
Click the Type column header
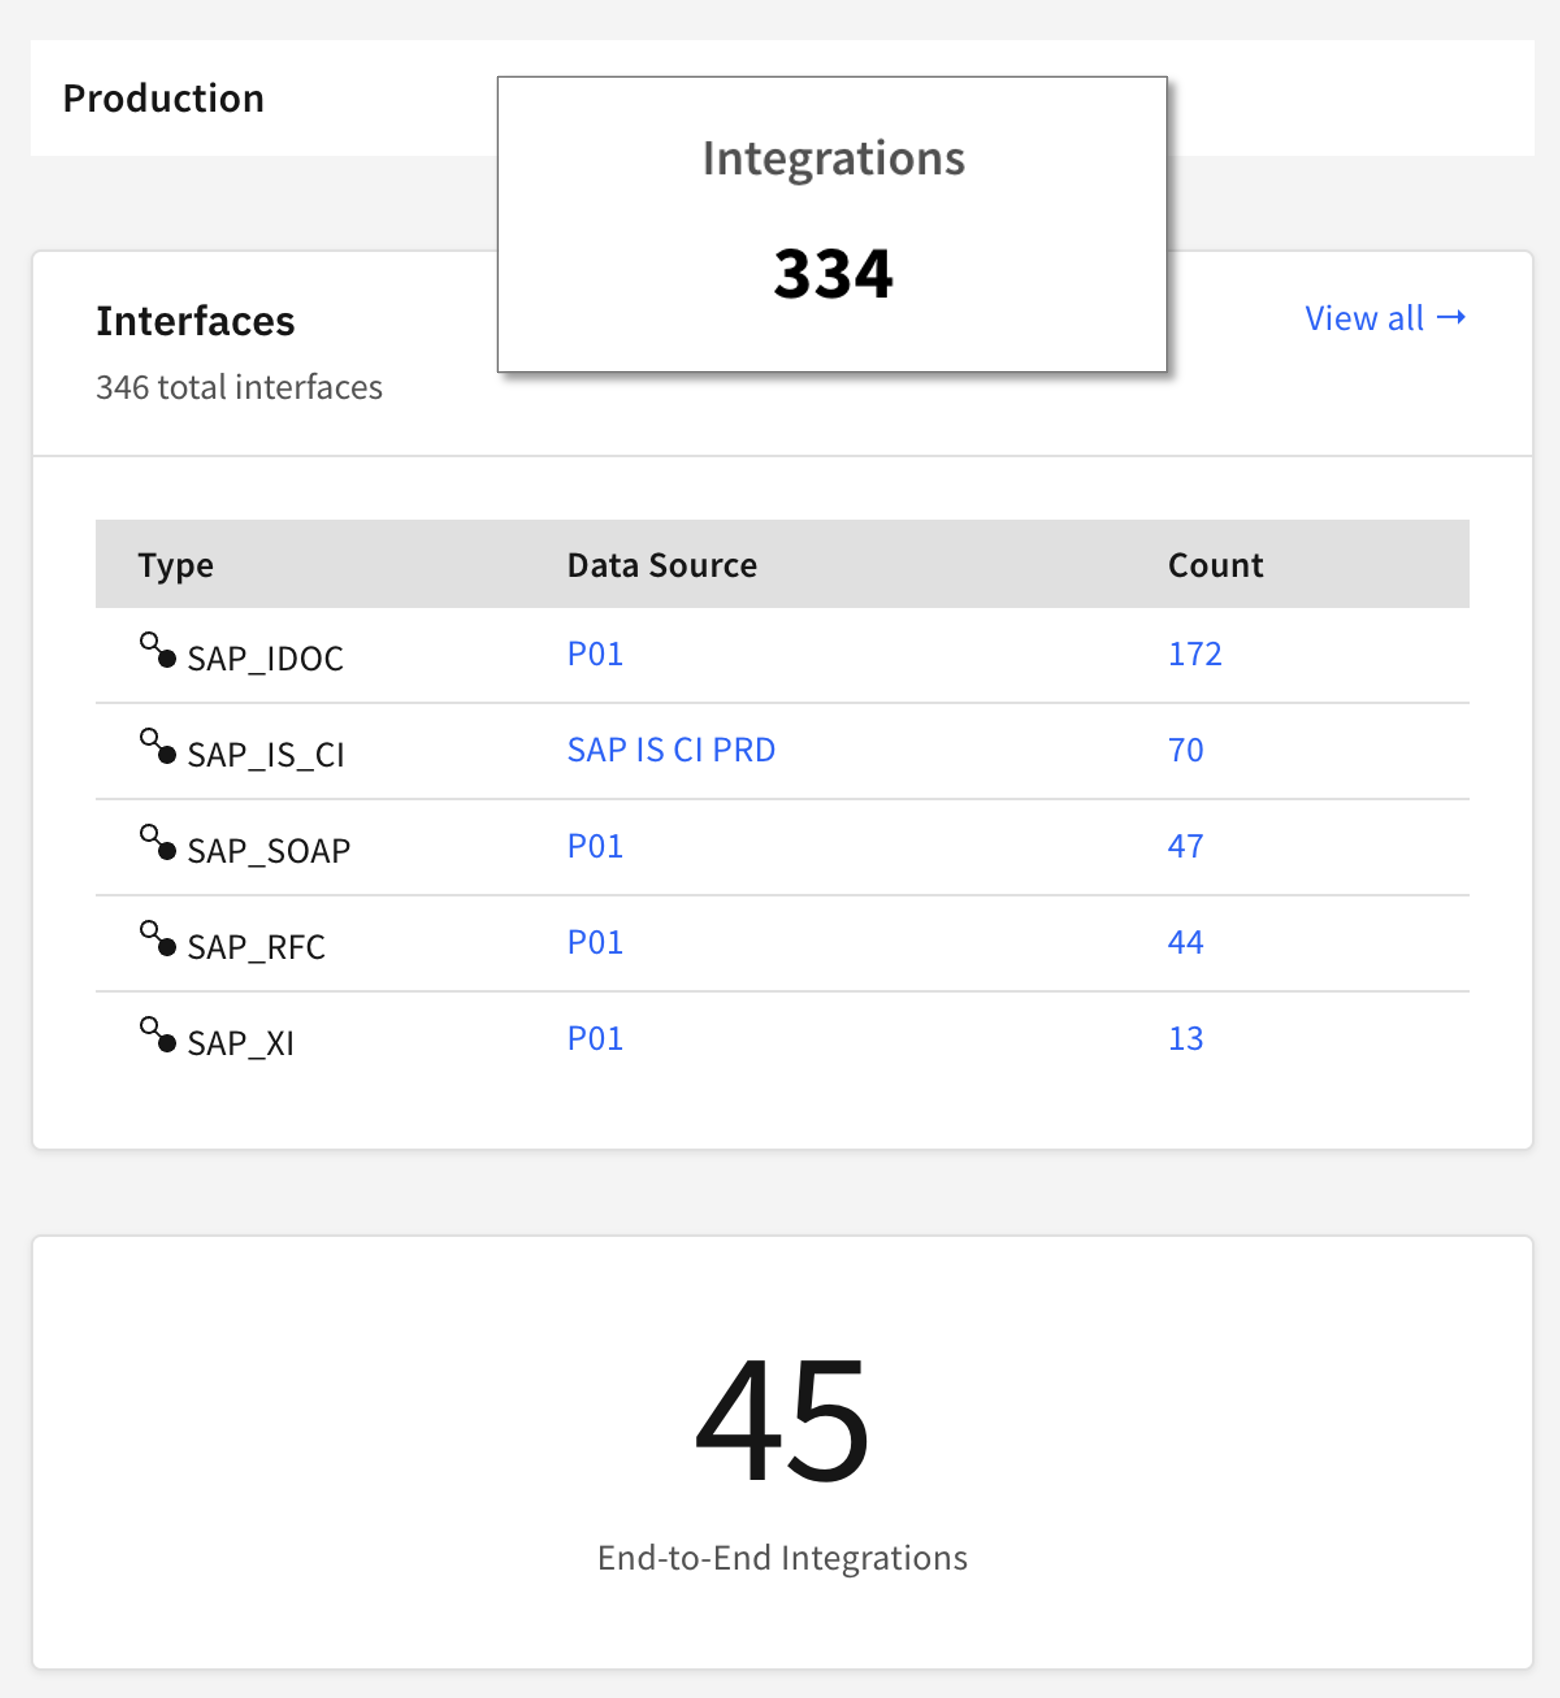pyautogui.click(x=176, y=565)
